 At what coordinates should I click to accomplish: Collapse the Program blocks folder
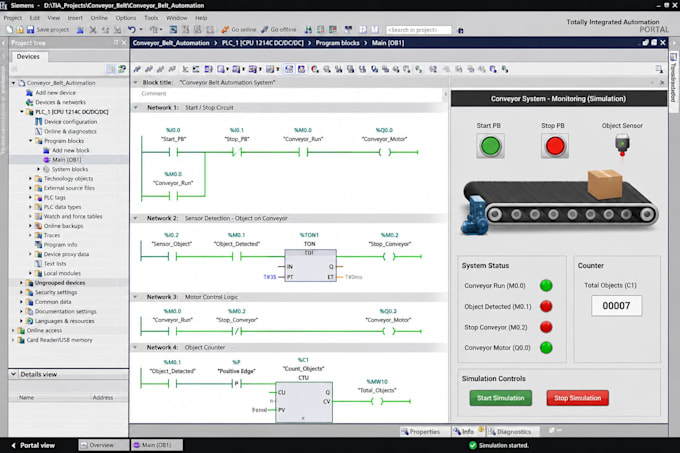(x=30, y=141)
